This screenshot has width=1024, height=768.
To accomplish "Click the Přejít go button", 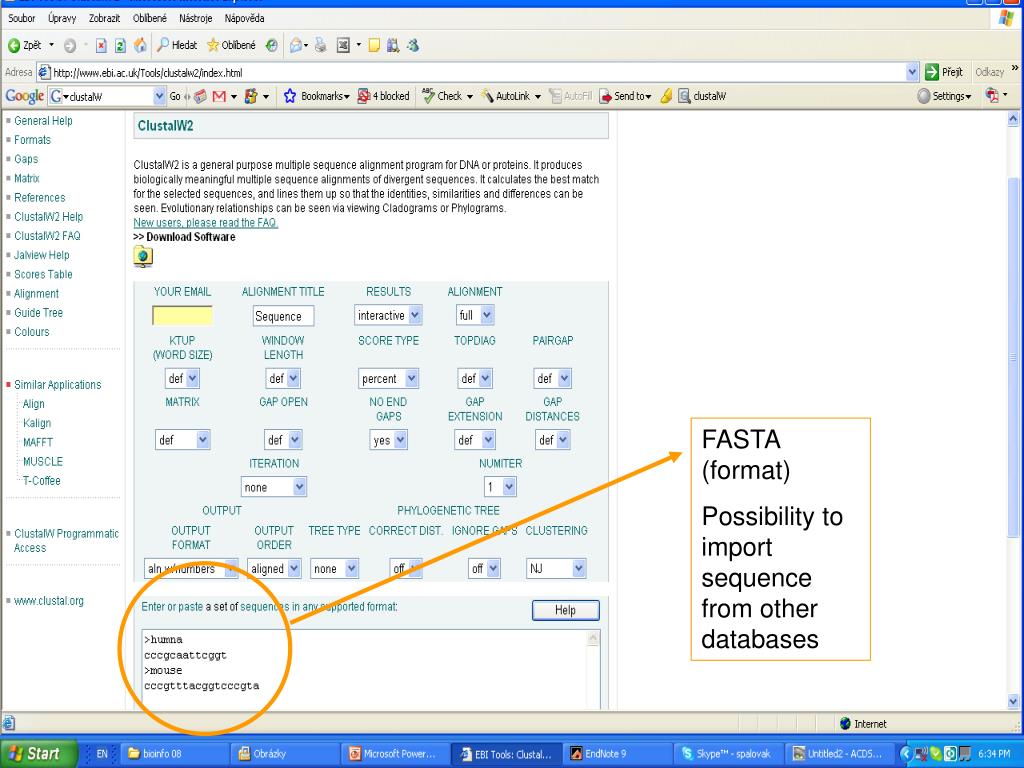I will coord(944,72).
